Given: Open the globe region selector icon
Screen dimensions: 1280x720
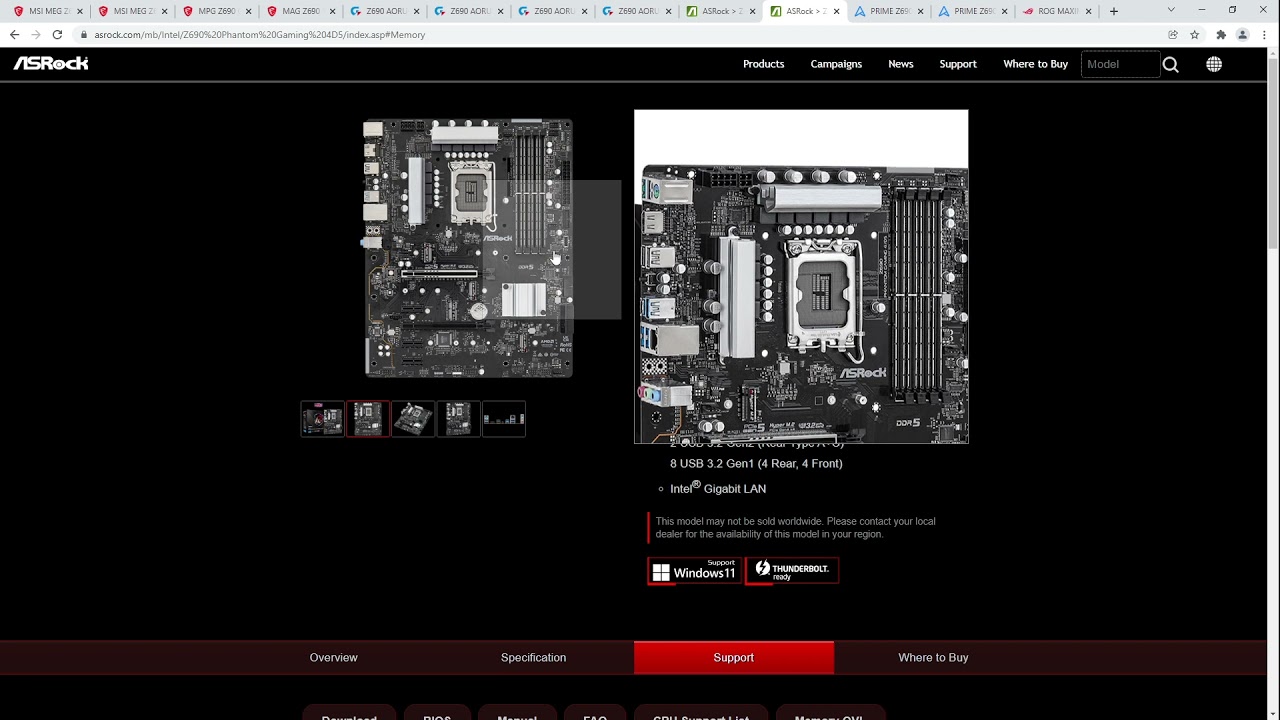Looking at the screenshot, I should [1213, 64].
